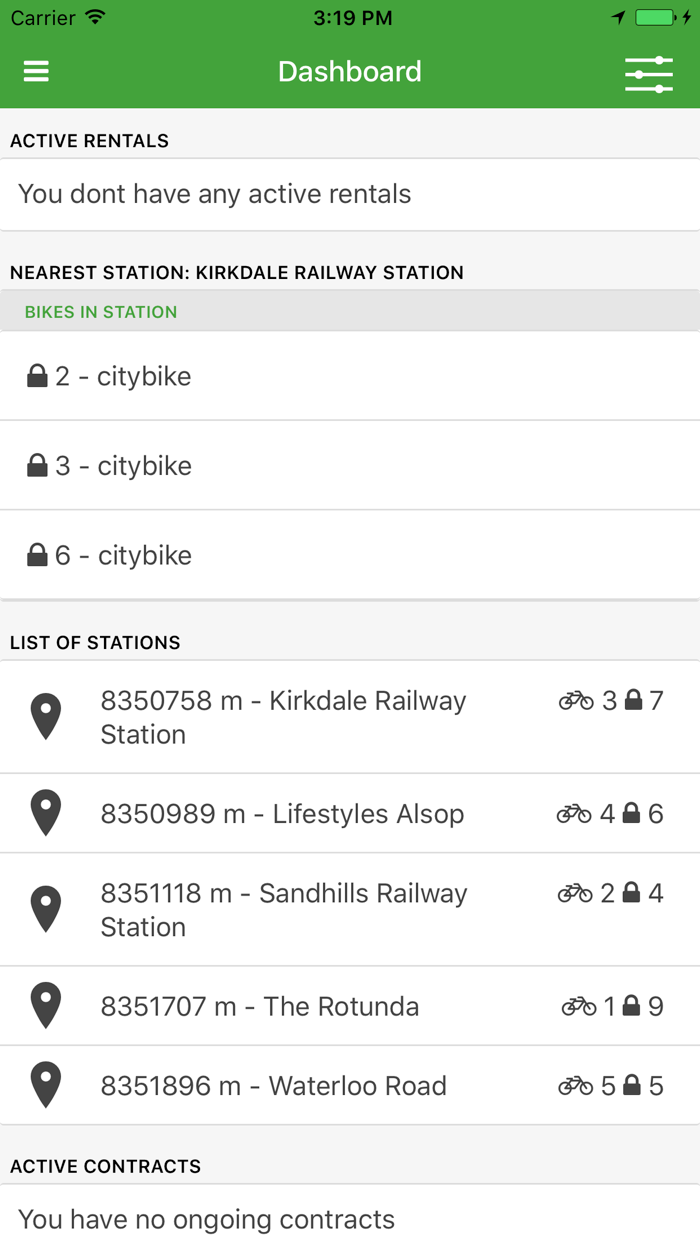This screenshot has height=1244, width=700.
Task: Expand the Bikes In Station section
Action: 101,311
